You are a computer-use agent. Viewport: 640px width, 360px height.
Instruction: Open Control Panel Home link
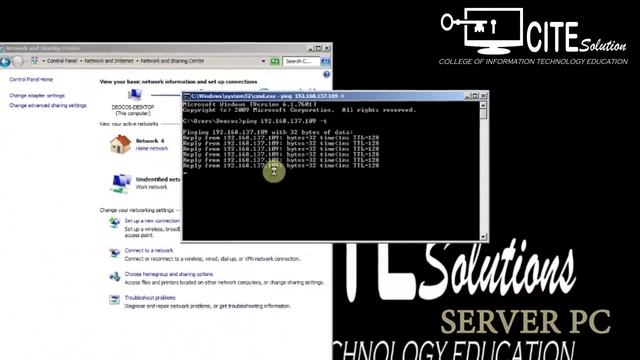click(31, 79)
